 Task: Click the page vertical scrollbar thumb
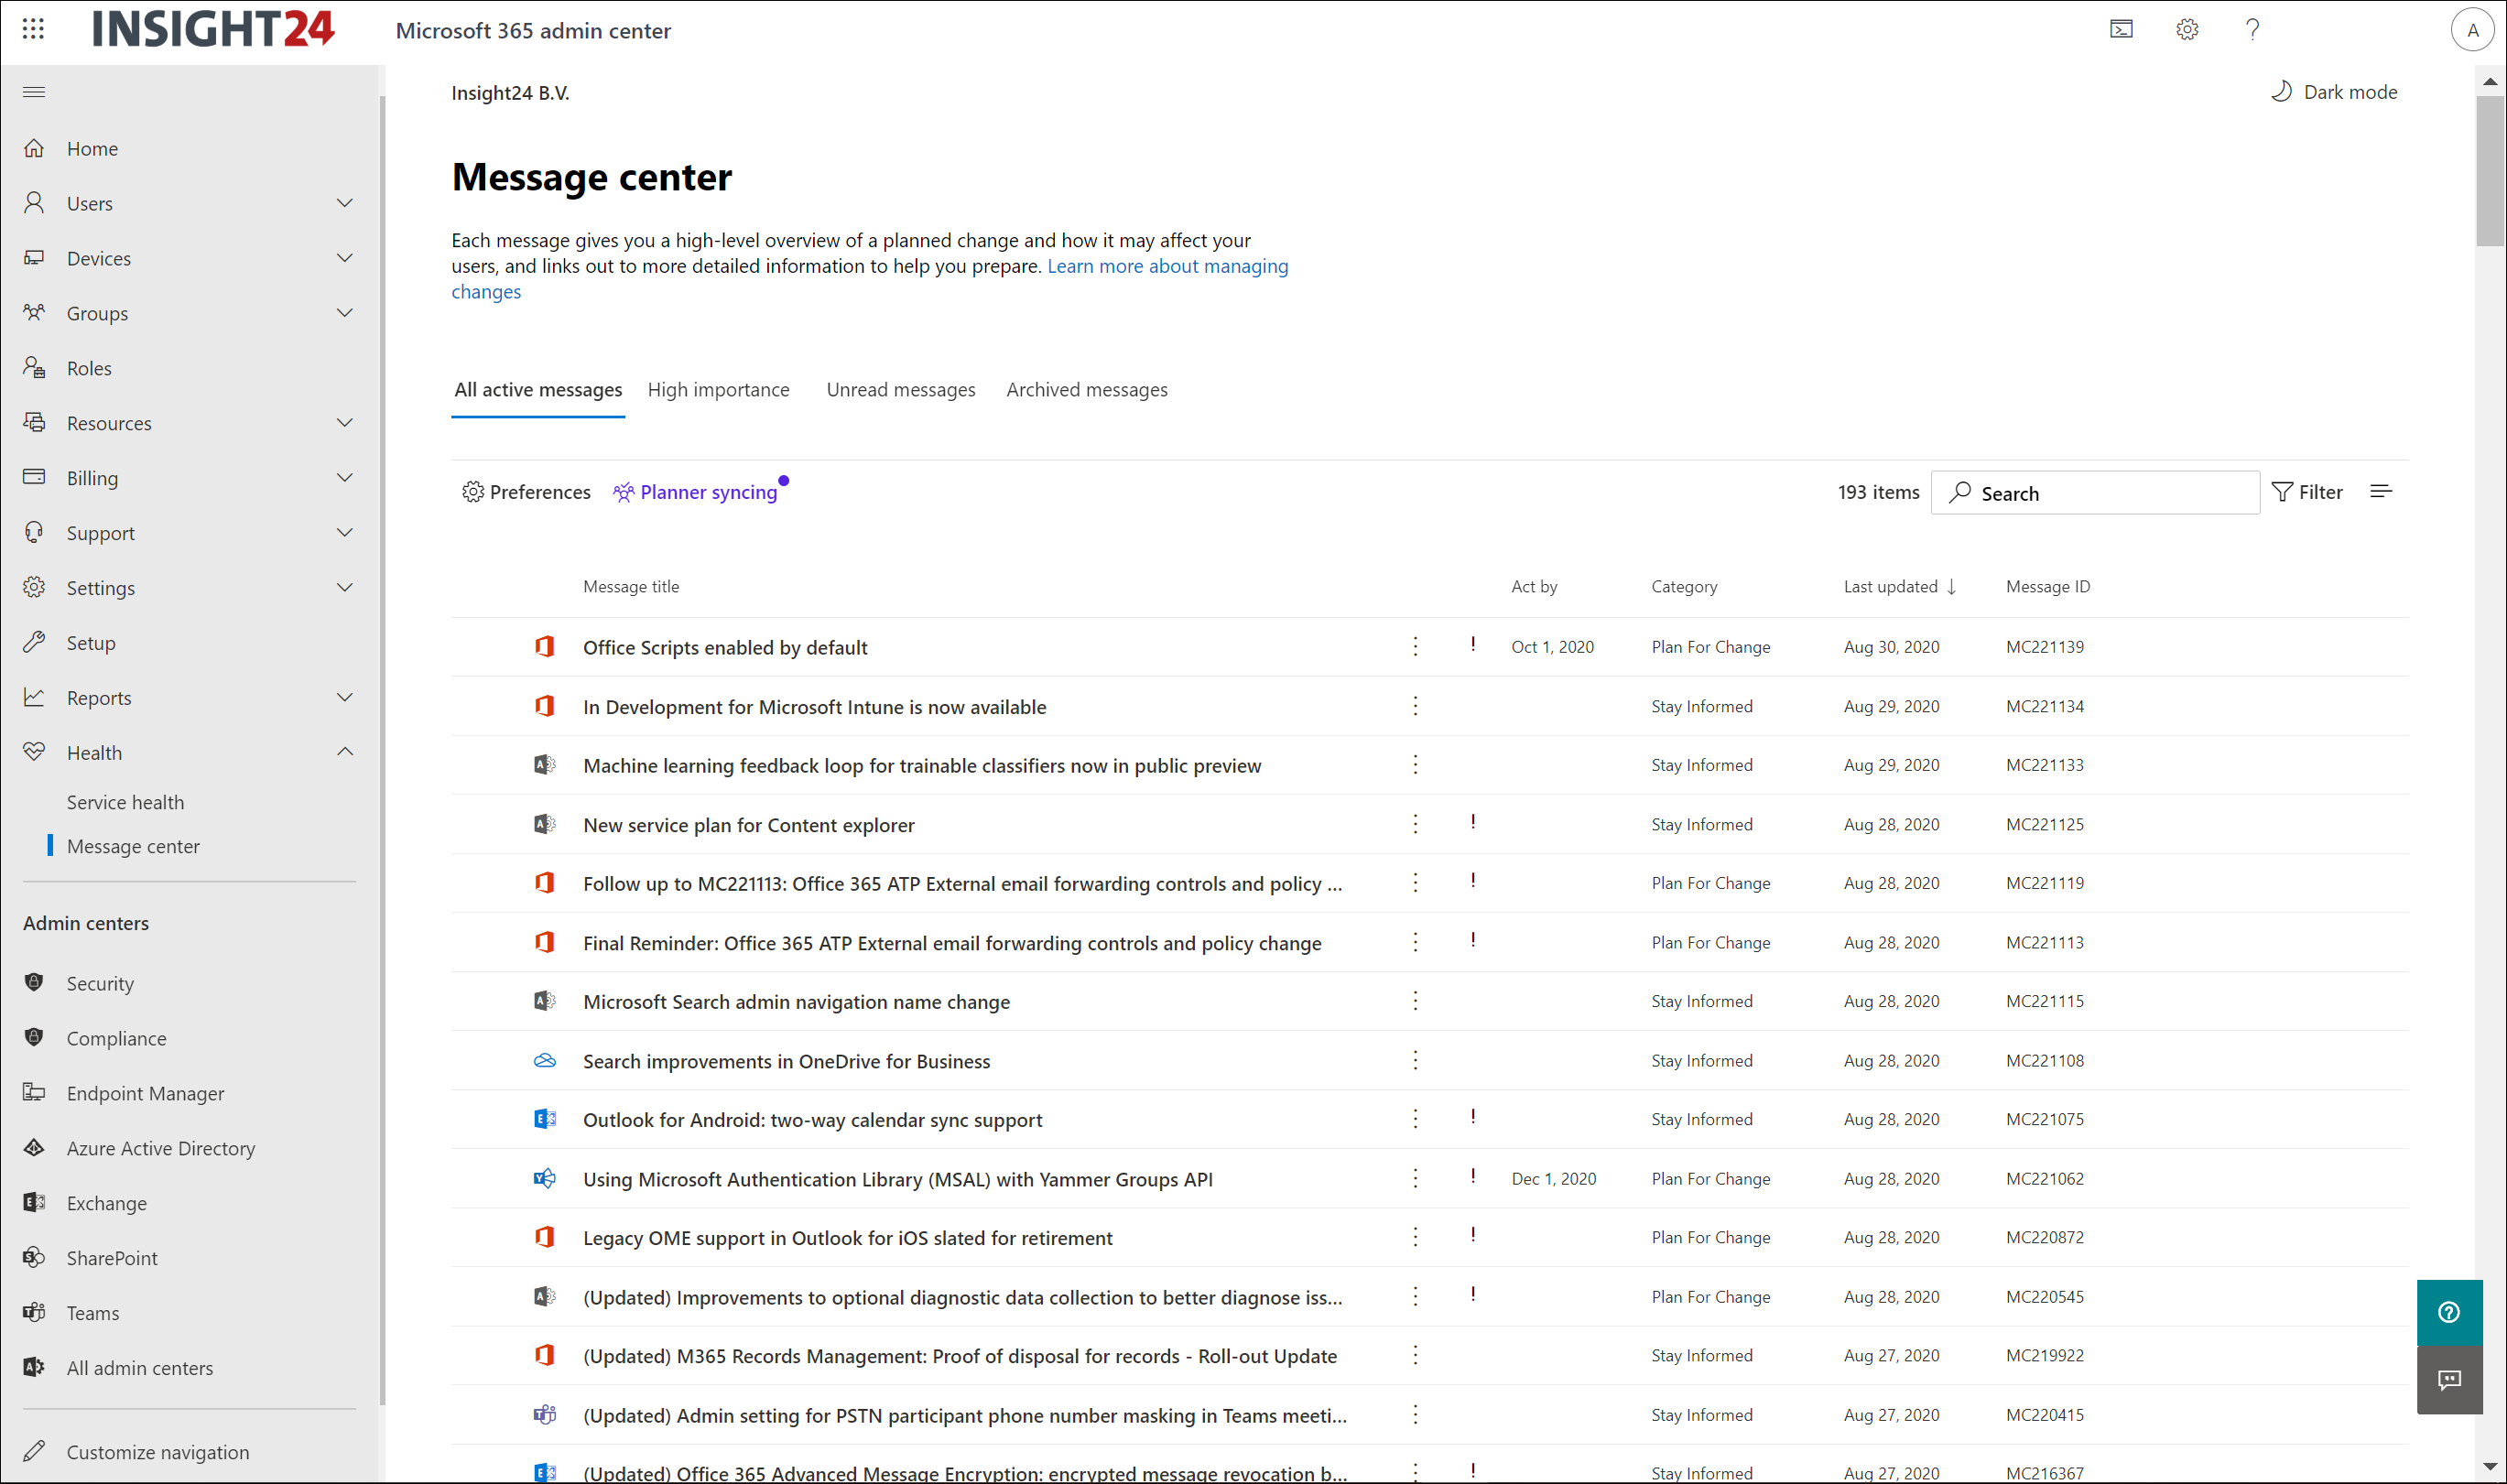tap(2490, 170)
